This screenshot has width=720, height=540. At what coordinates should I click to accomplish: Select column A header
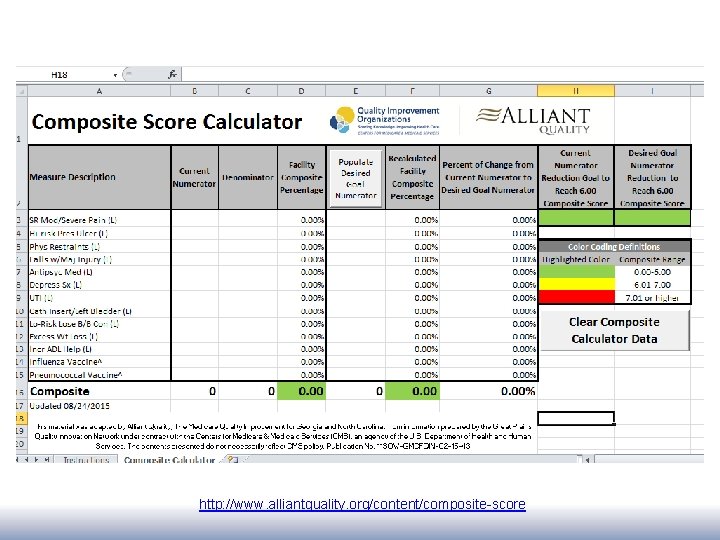point(99,91)
